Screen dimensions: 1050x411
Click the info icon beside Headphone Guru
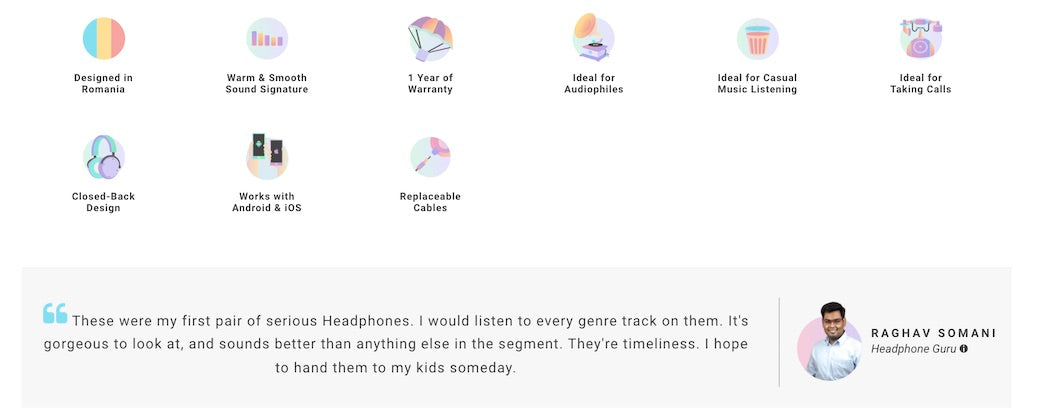[x=964, y=349]
